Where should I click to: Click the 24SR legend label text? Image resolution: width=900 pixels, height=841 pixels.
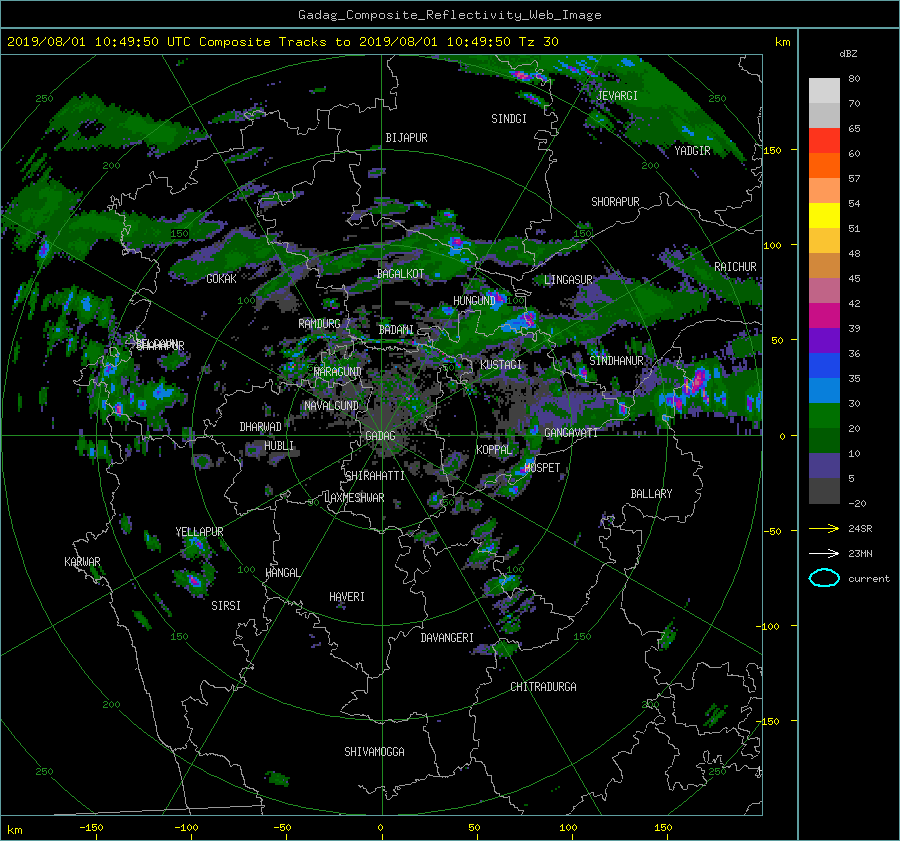[860, 529]
